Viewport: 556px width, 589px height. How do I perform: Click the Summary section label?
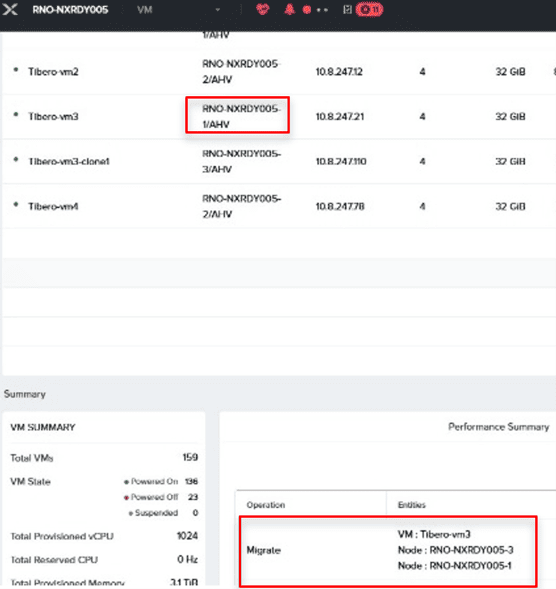(x=25, y=394)
